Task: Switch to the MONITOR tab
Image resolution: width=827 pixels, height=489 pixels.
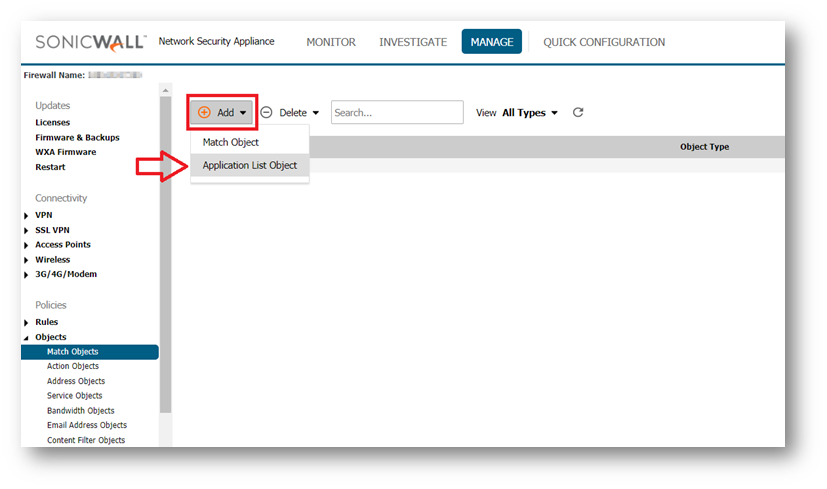Action: click(330, 42)
